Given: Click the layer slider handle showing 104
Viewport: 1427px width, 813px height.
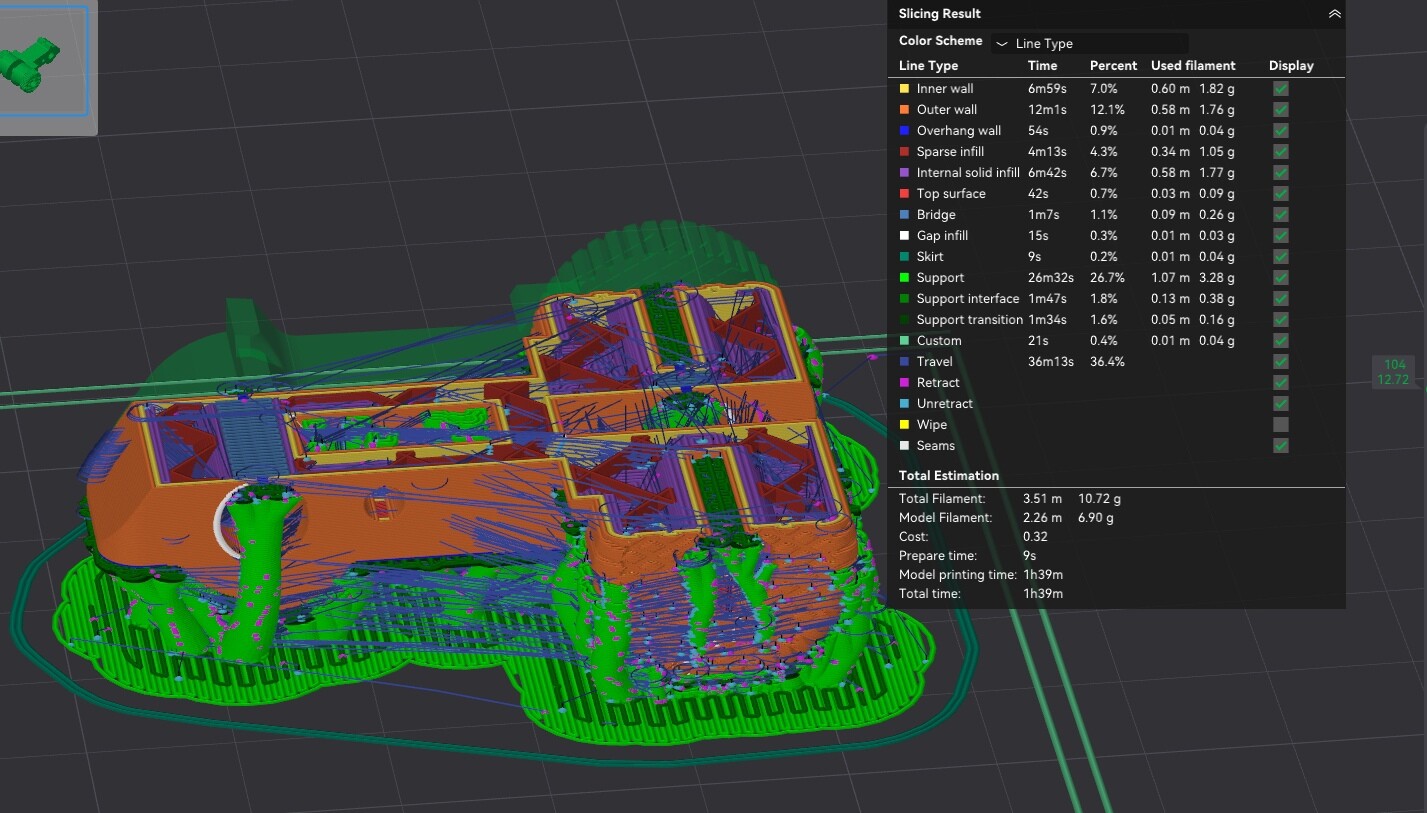Looking at the screenshot, I should (x=1393, y=372).
